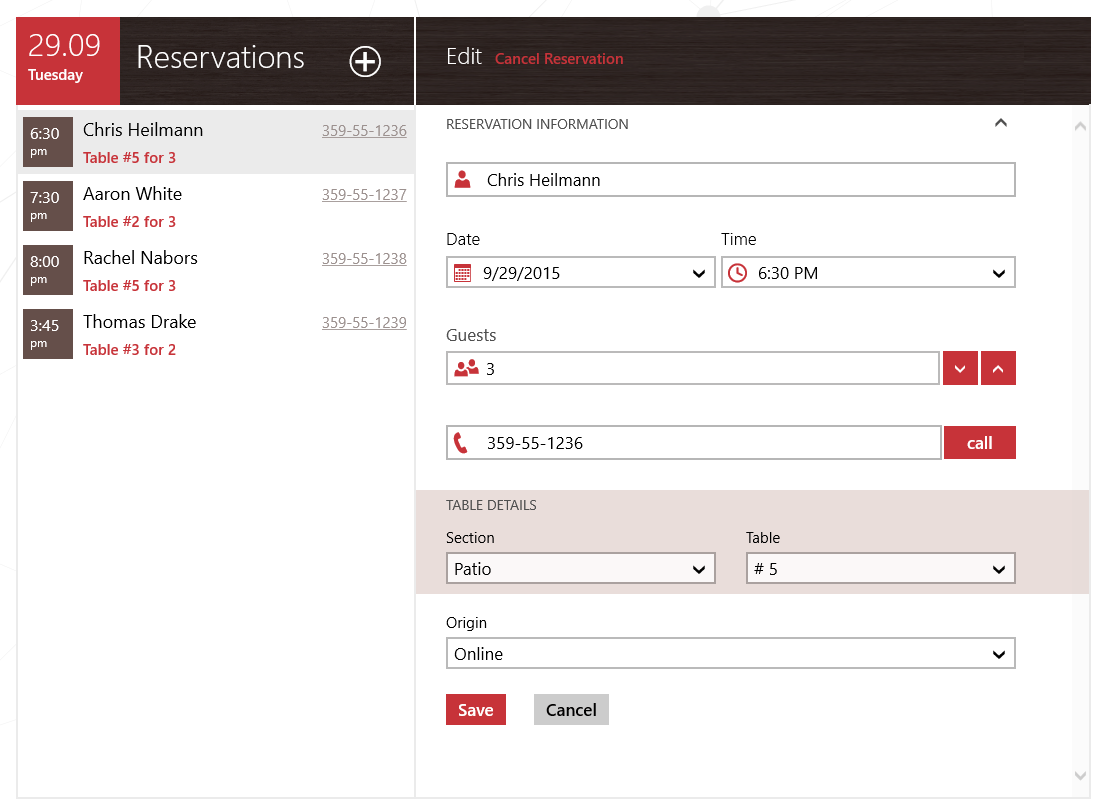Screen dimensions: 1101x807
Task: Click the guests group icon
Action: point(466,368)
